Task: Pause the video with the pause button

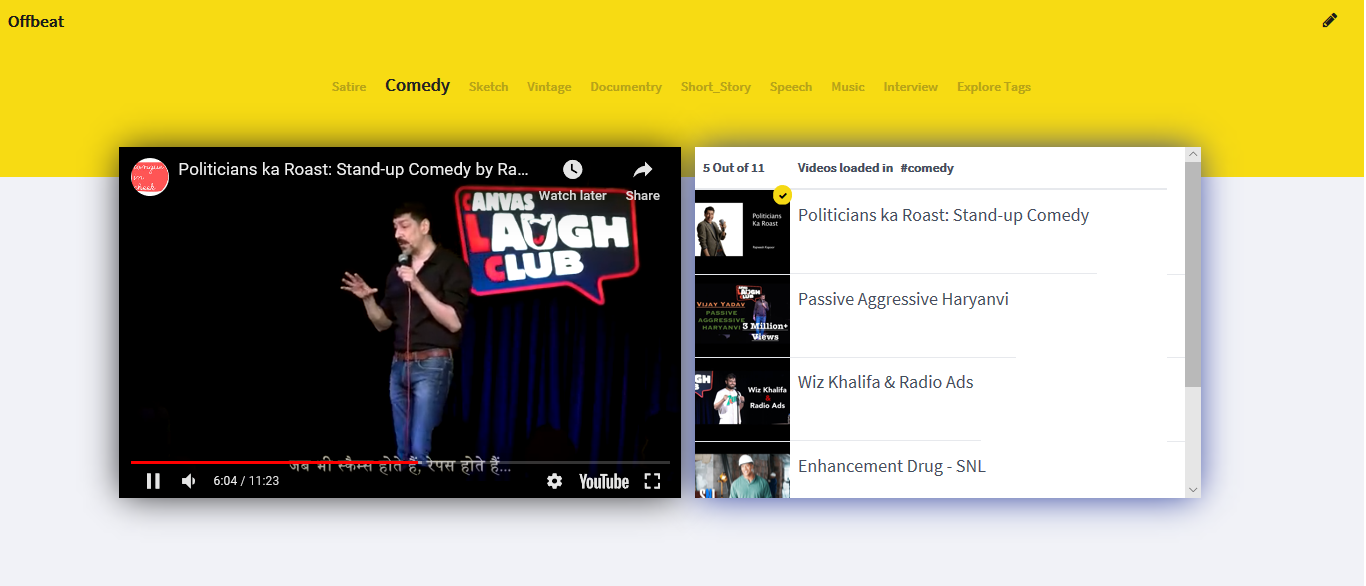Action: (x=153, y=481)
